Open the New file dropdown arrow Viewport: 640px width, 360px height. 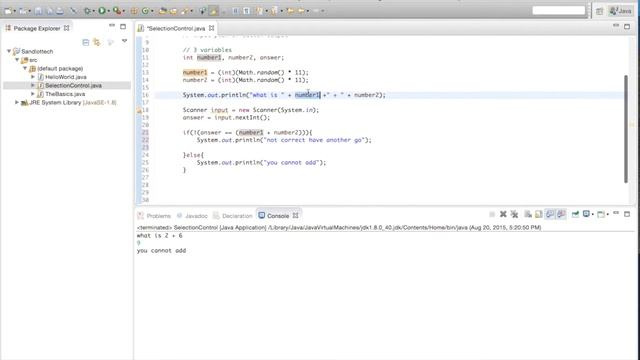coord(15,11)
